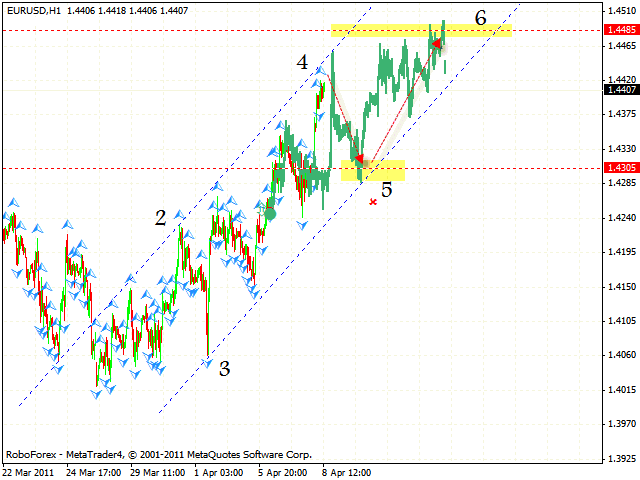Click the 24 Mar 17:00 time label
Image resolution: width=640 pixels, height=480 pixels.
[x=93, y=473]
